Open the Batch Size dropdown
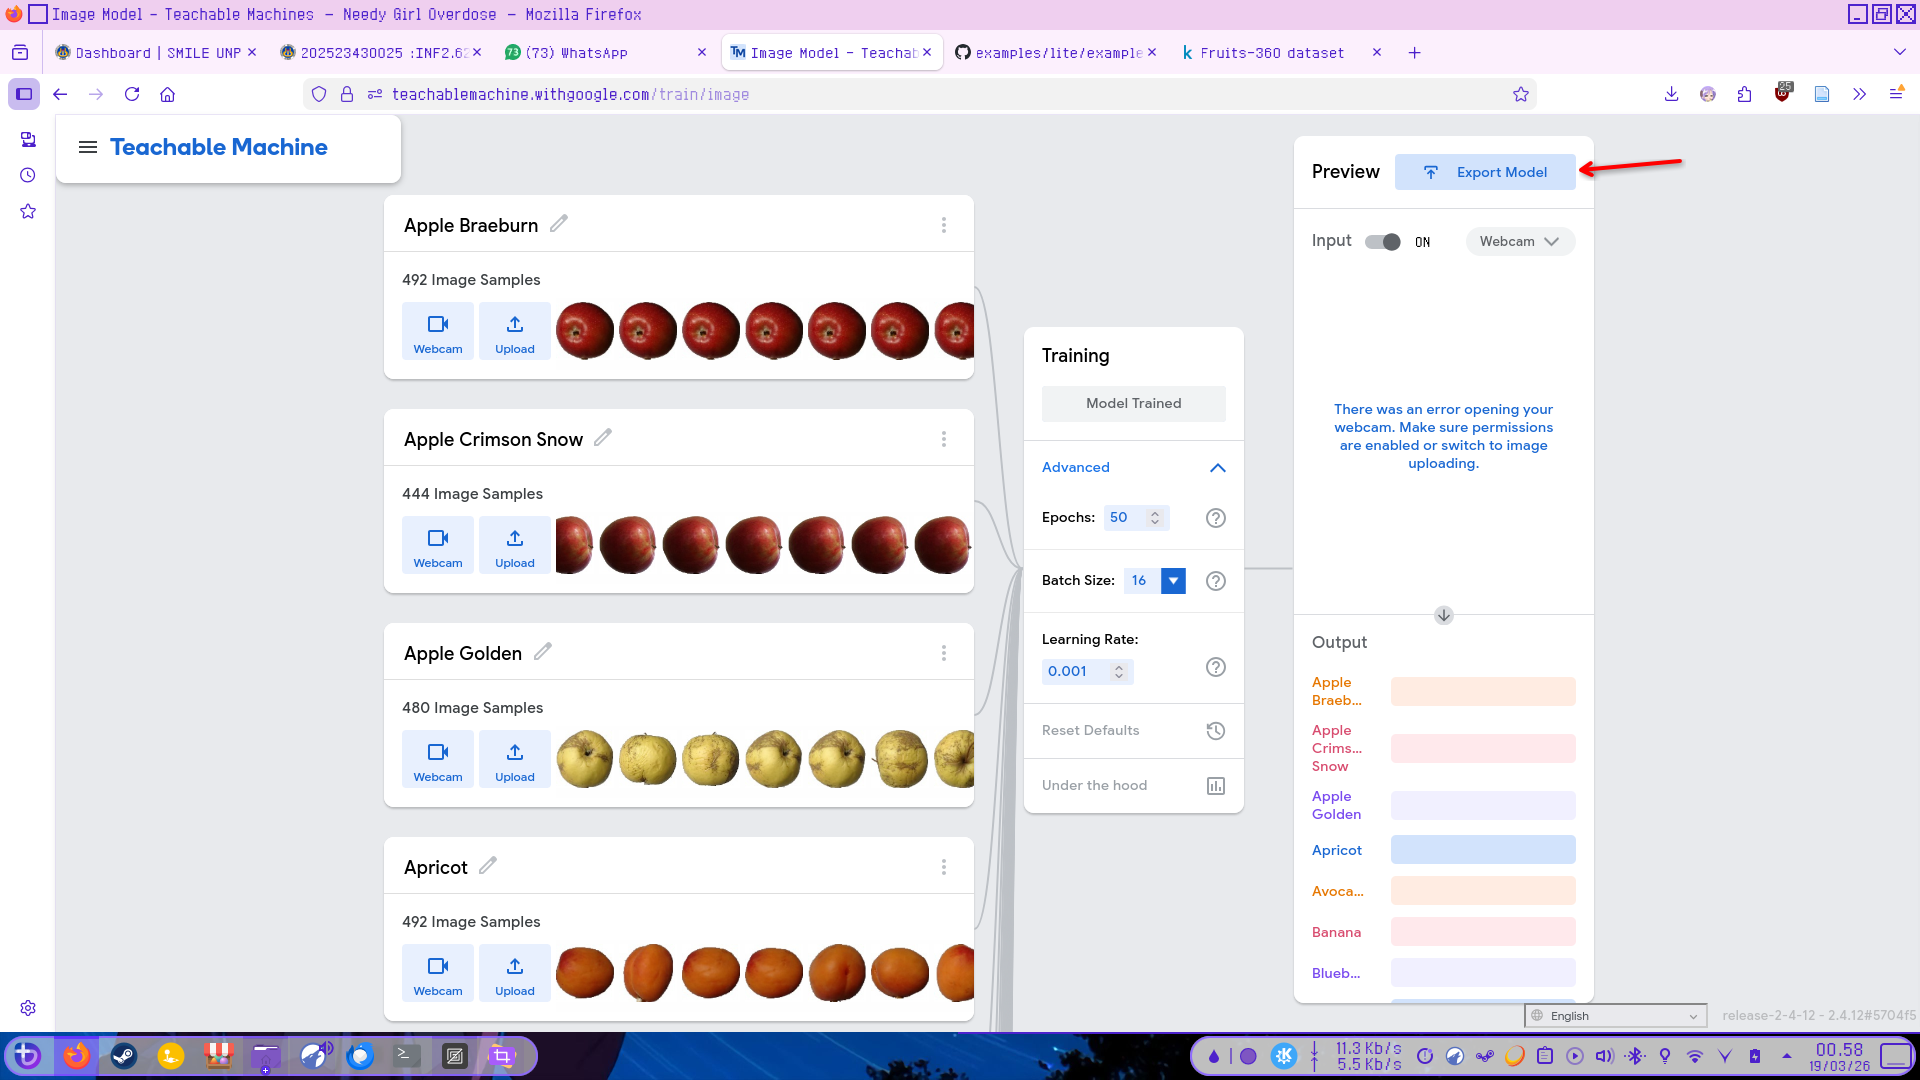Viewport: 1920px width, 1080px height. pos(1173,581)
